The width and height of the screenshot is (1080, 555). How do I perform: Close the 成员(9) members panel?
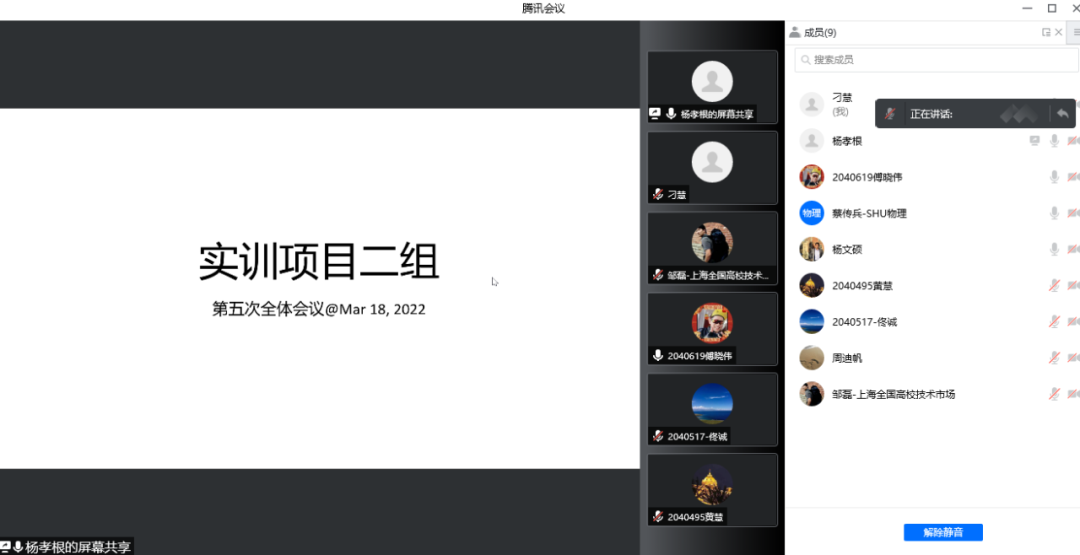[x=1059, y=32]
